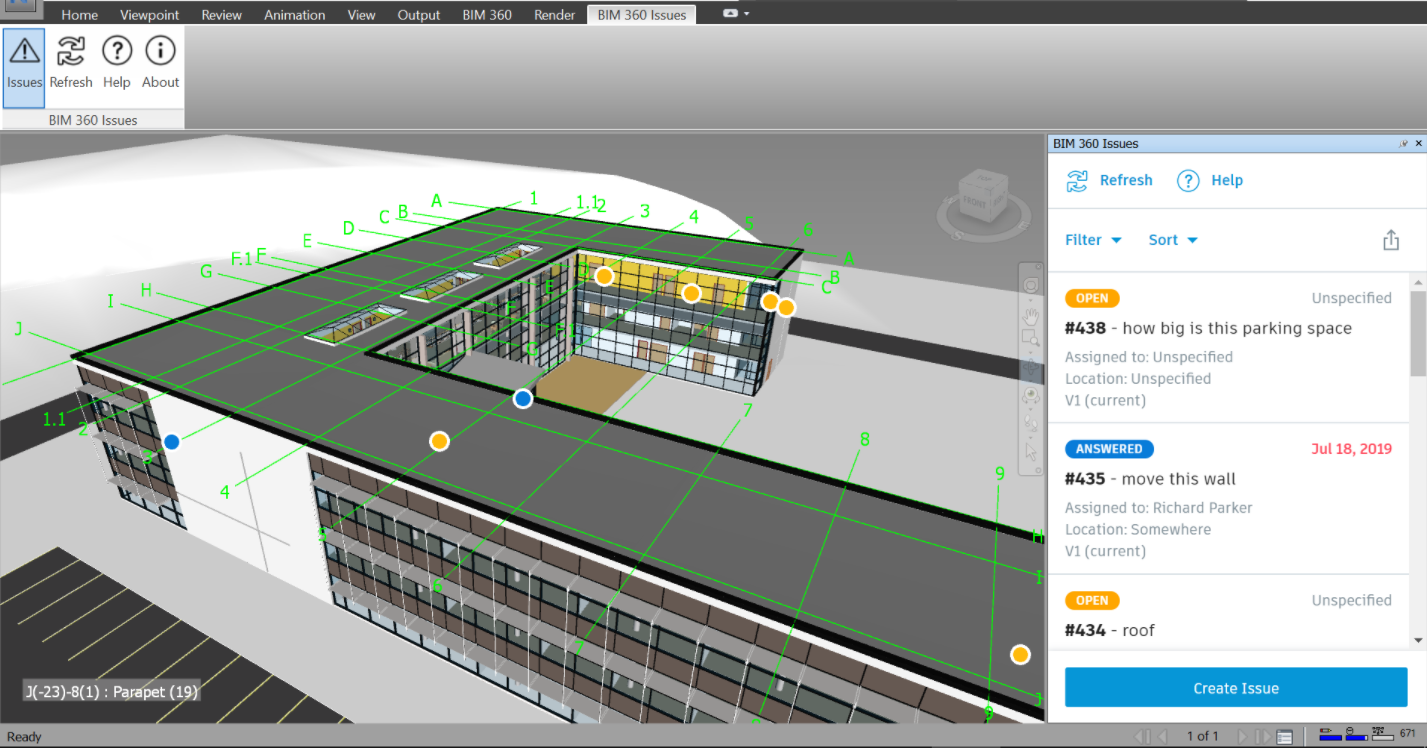This screenshot has width=1427, height=751.
Task: Click the issues list scroll-down arrow
Action: 1418,640
